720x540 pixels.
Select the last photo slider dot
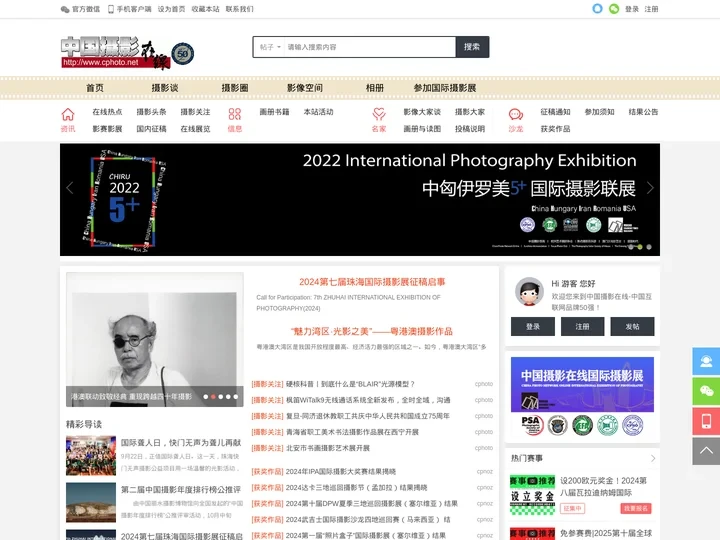click(236, 397)
